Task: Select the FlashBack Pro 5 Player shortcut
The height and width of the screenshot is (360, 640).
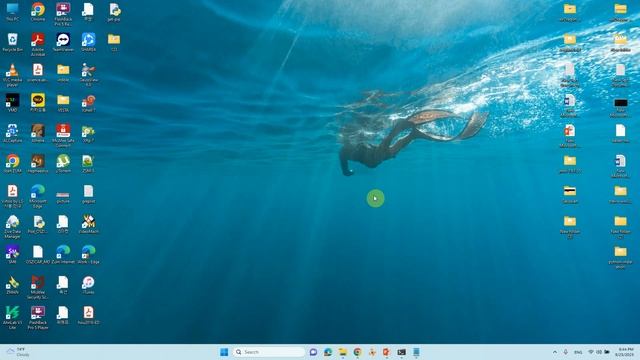Action: tap(38, 318)
